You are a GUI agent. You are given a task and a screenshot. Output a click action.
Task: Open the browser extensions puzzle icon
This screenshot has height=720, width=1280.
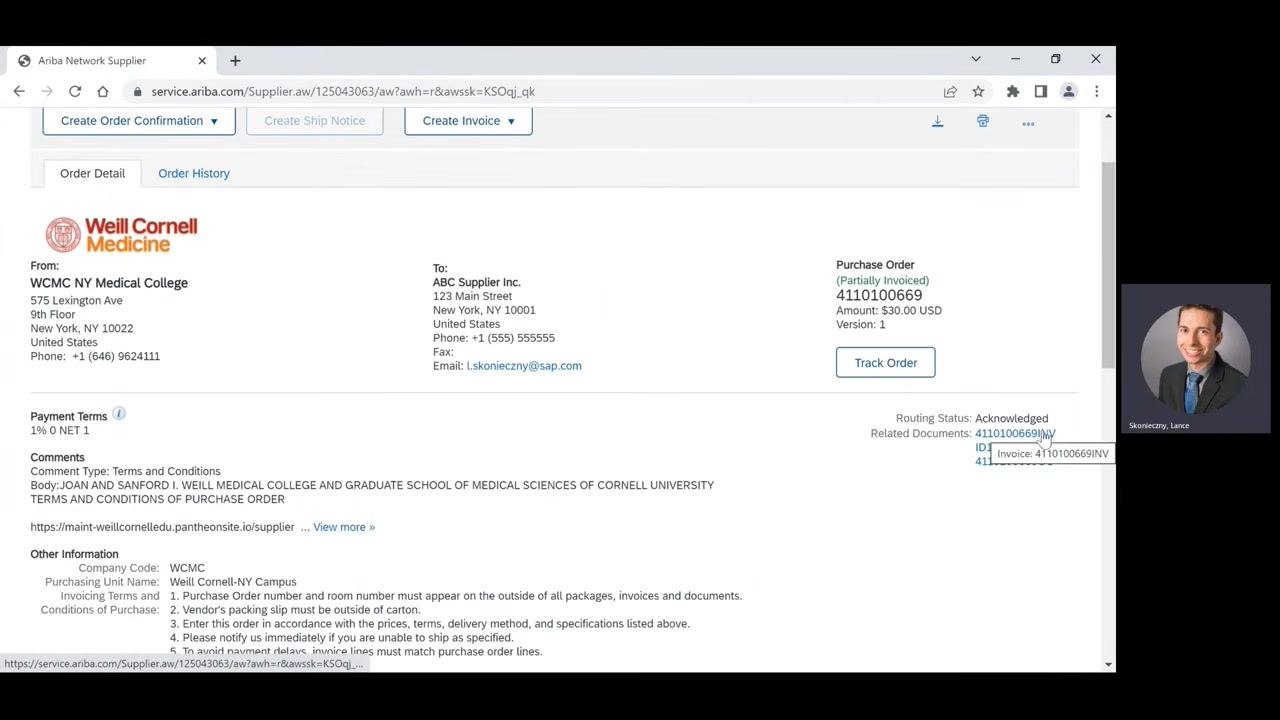pos(1013,91)
